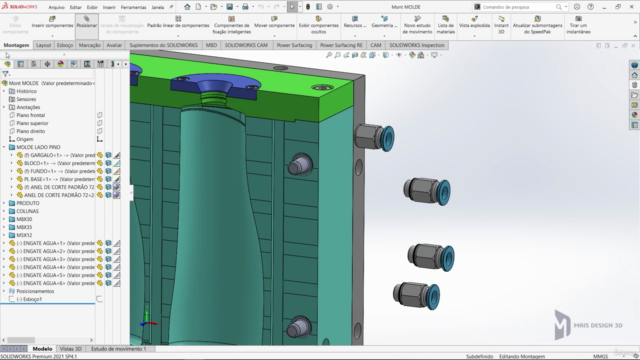Click Atualizar submontagens do SpeedPak
The width and height of the screenshot is (640, 360).
coord(538,25)
